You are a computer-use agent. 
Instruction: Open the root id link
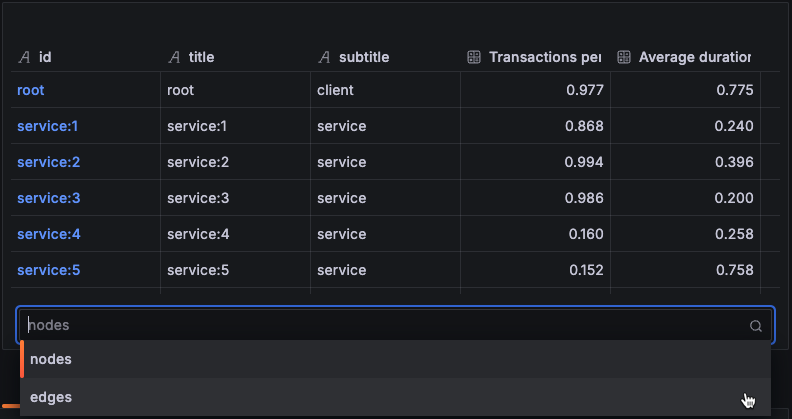31,90
